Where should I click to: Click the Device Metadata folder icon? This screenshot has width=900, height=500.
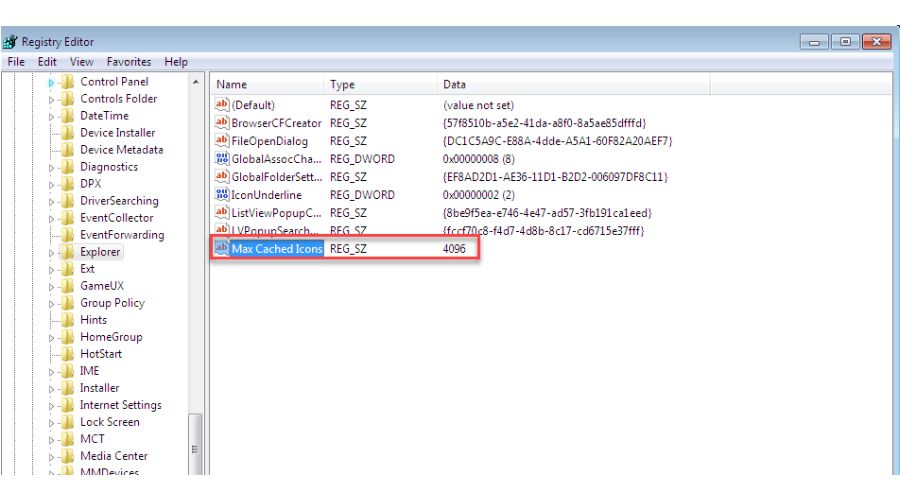coord(68,150)
